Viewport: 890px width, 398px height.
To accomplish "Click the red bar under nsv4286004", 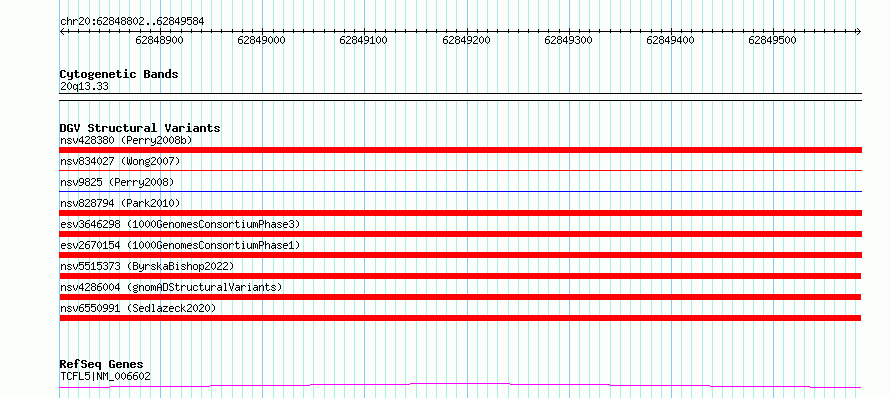I will tap(460, 297).
